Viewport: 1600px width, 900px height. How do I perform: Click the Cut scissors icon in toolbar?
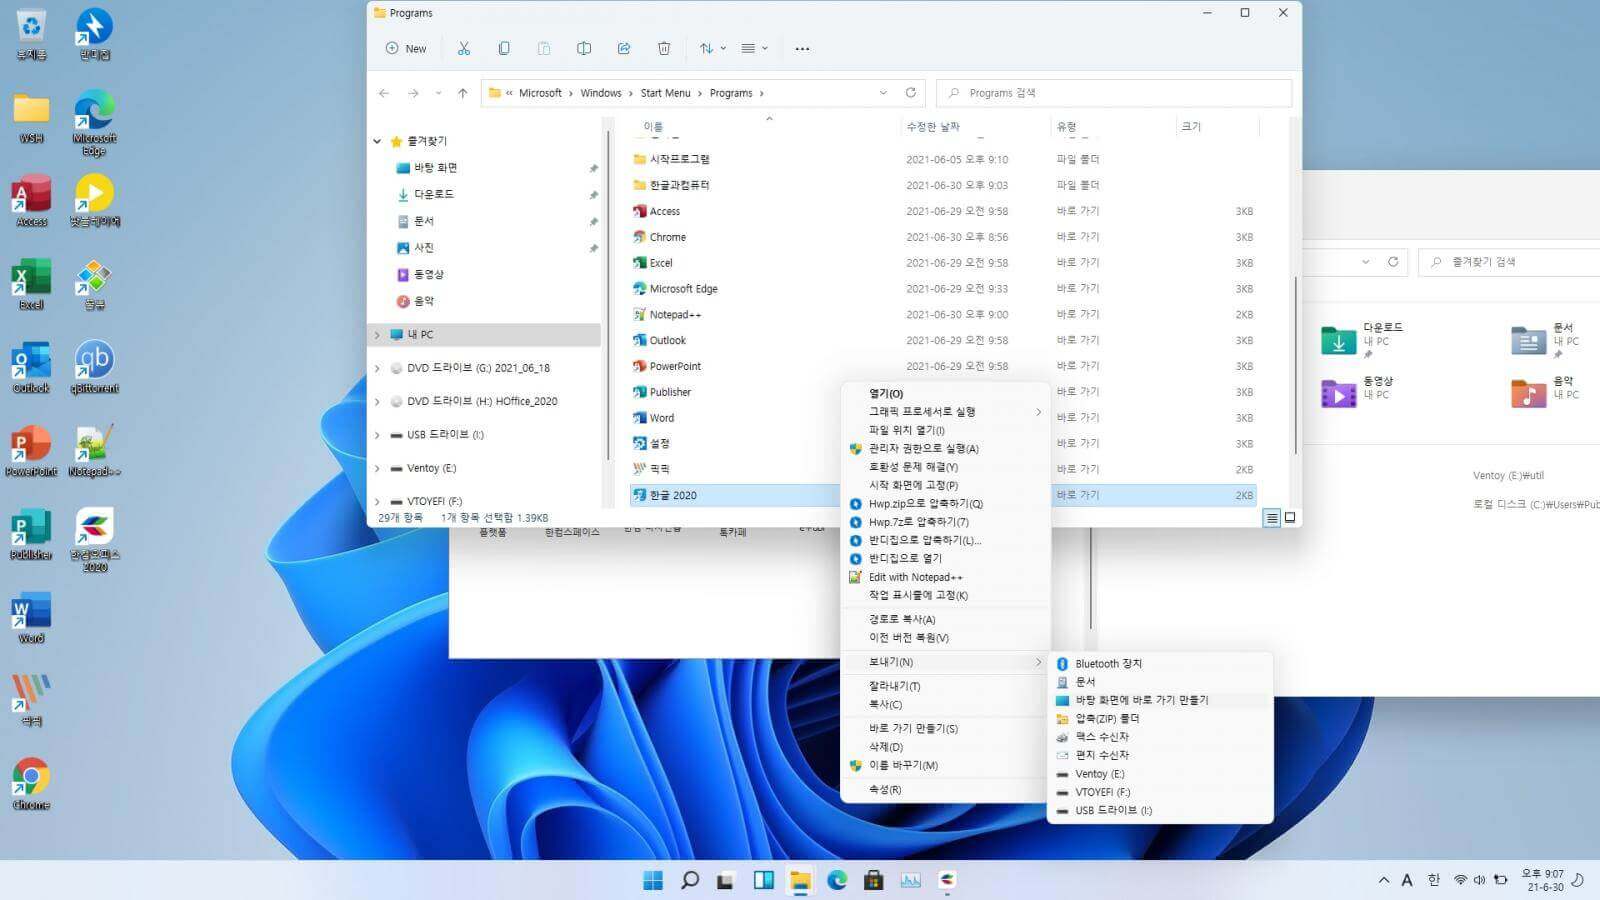[463, 48]
